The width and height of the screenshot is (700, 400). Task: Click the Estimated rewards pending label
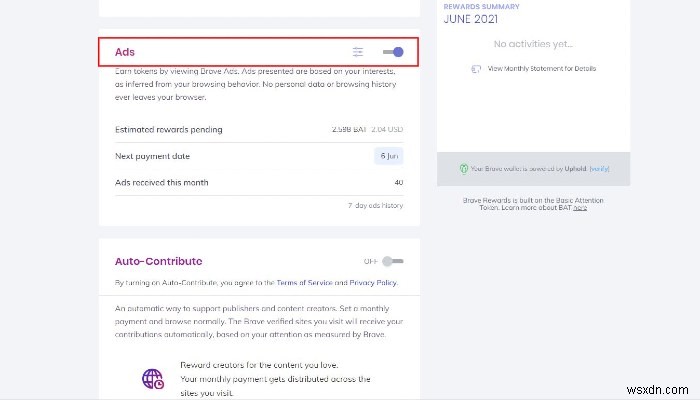click(169, 129)
